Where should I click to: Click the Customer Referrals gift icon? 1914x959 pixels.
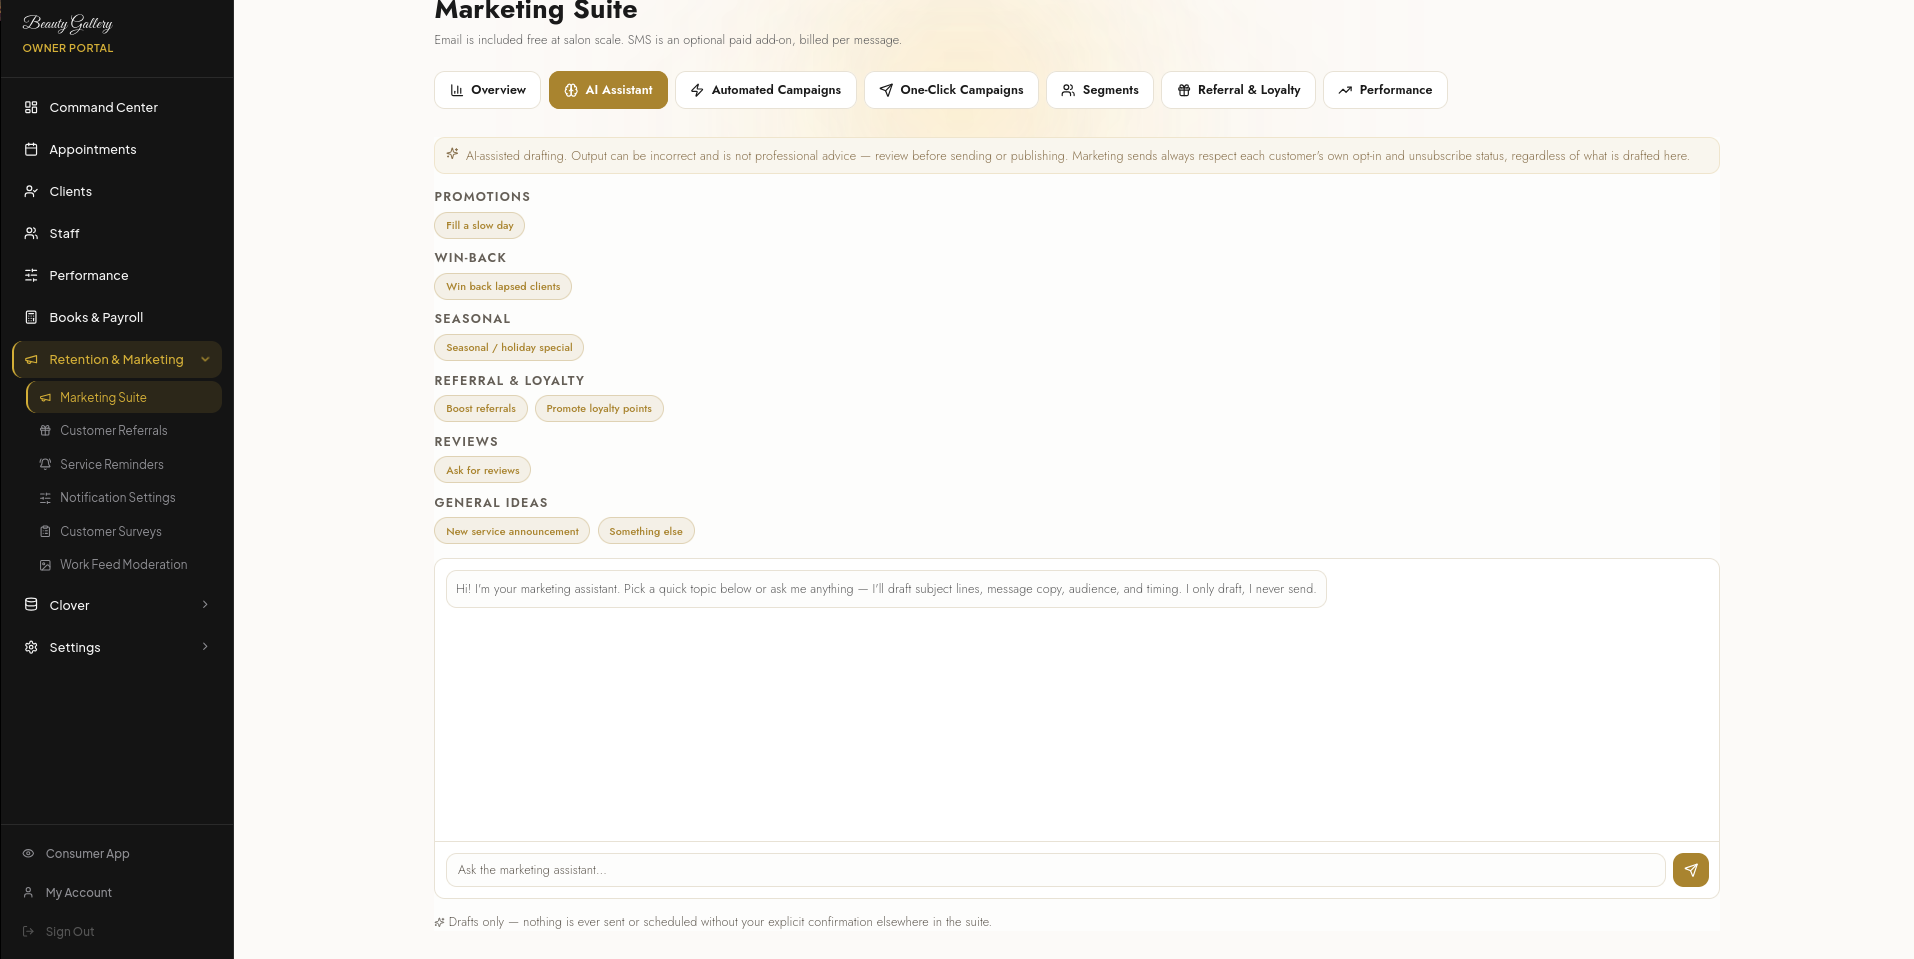[45, 431]
